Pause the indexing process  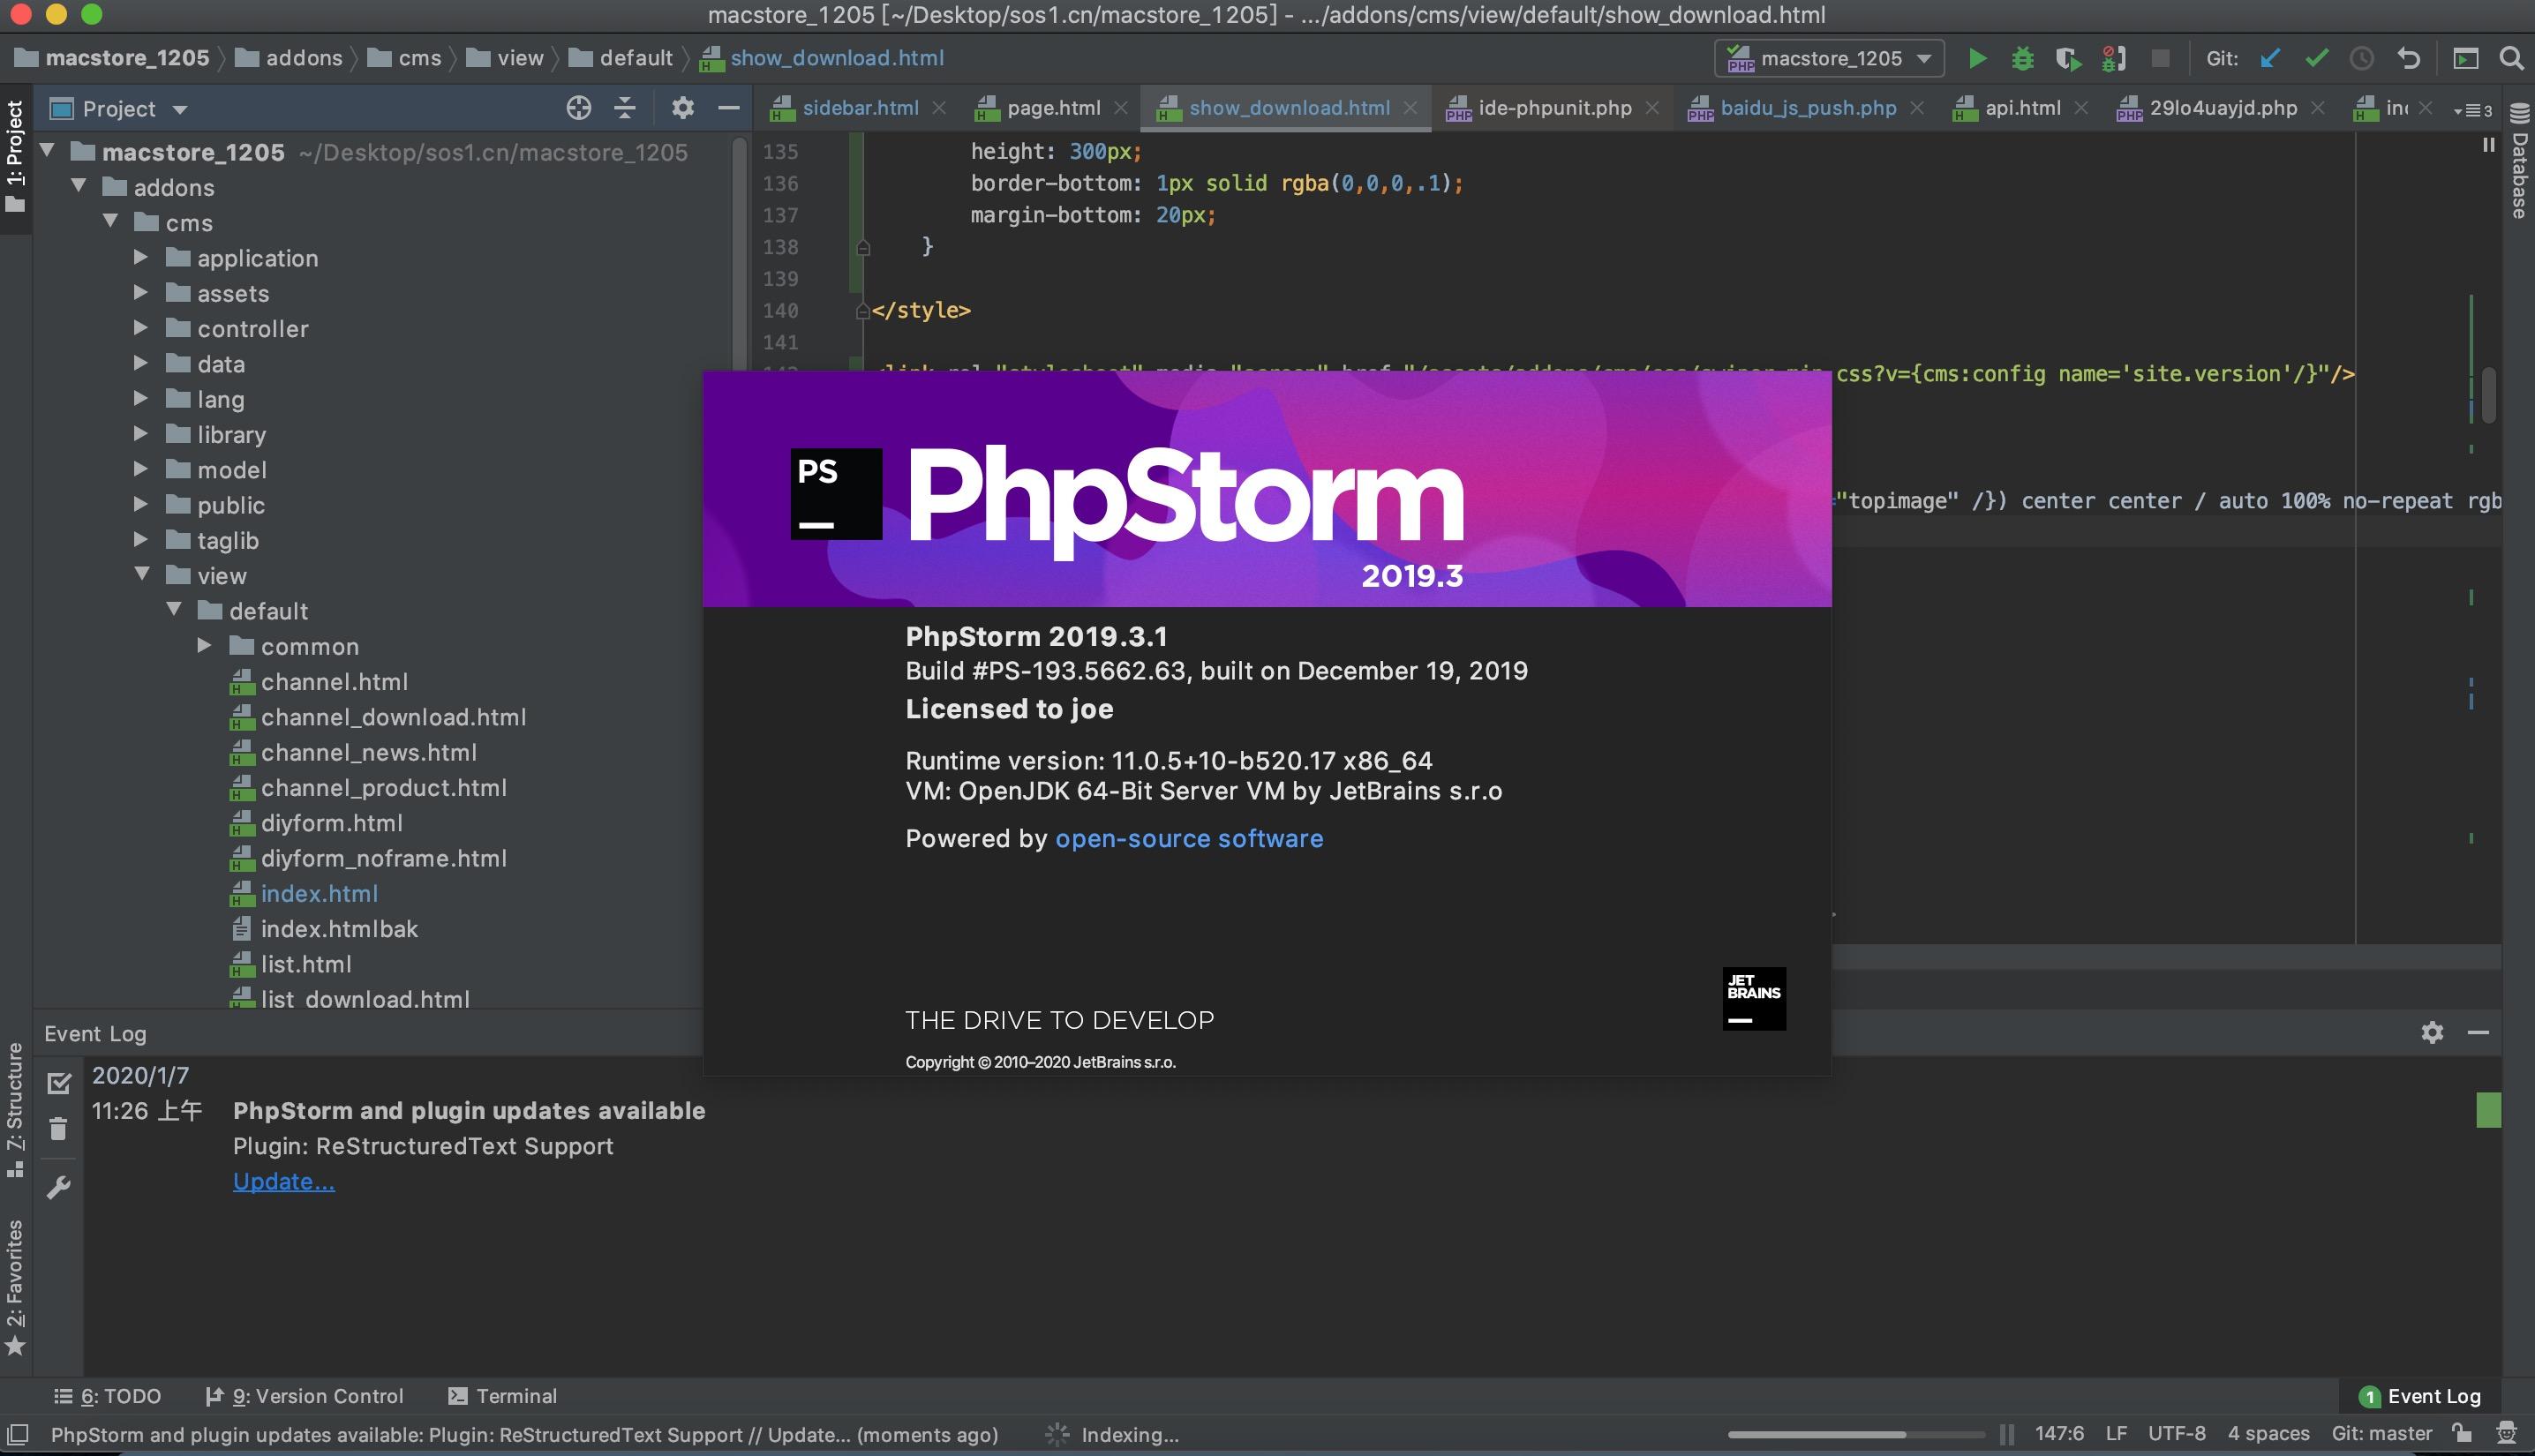(x=2006, y=1434)
